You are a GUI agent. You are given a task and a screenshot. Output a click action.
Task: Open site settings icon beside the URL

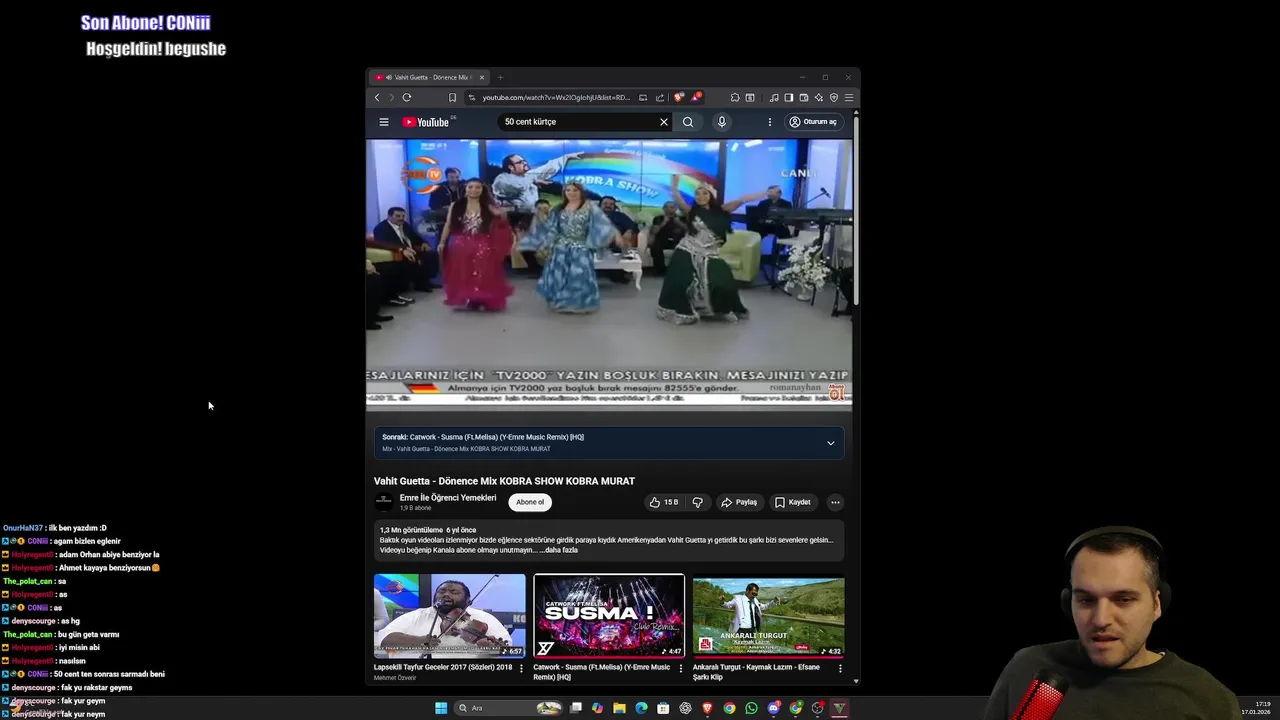(x=471, y=98)
